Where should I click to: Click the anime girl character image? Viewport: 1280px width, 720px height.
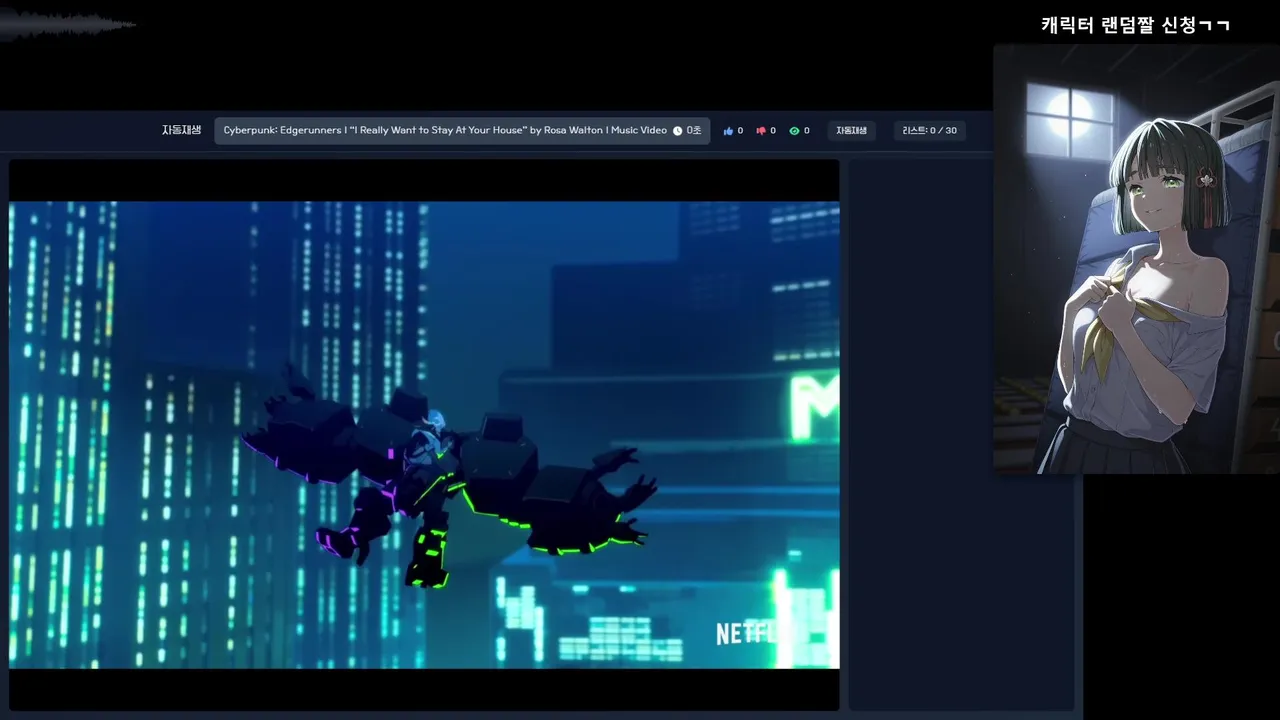(x=1136, y=259)
